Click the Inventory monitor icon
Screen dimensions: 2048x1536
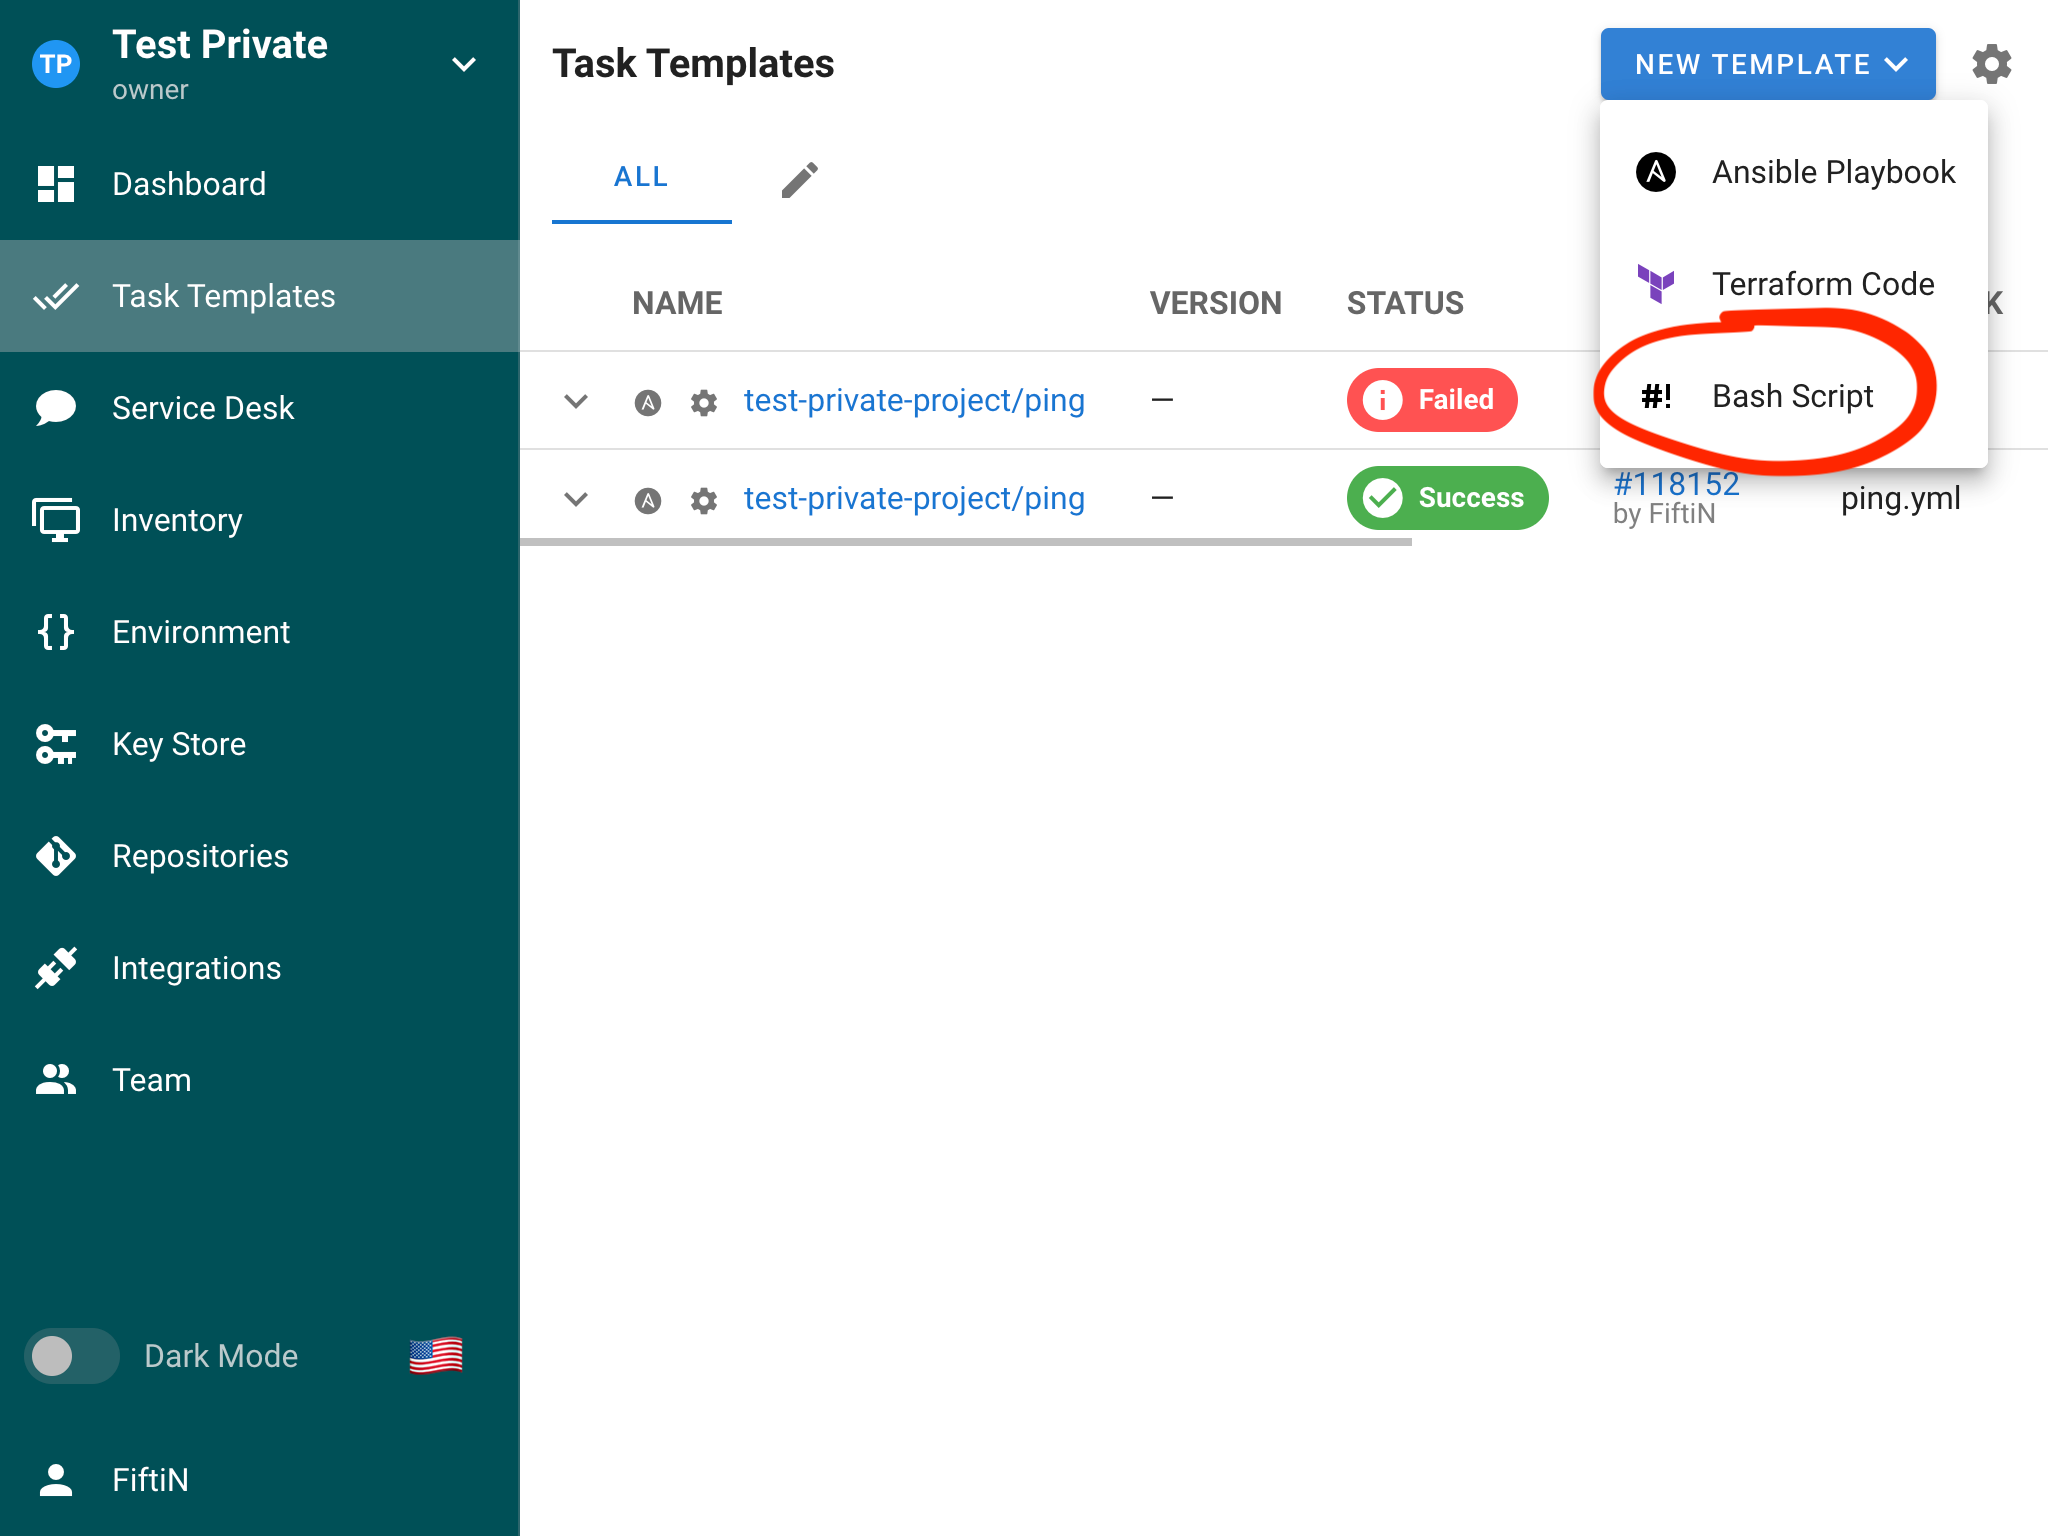[x=56, y=520]
